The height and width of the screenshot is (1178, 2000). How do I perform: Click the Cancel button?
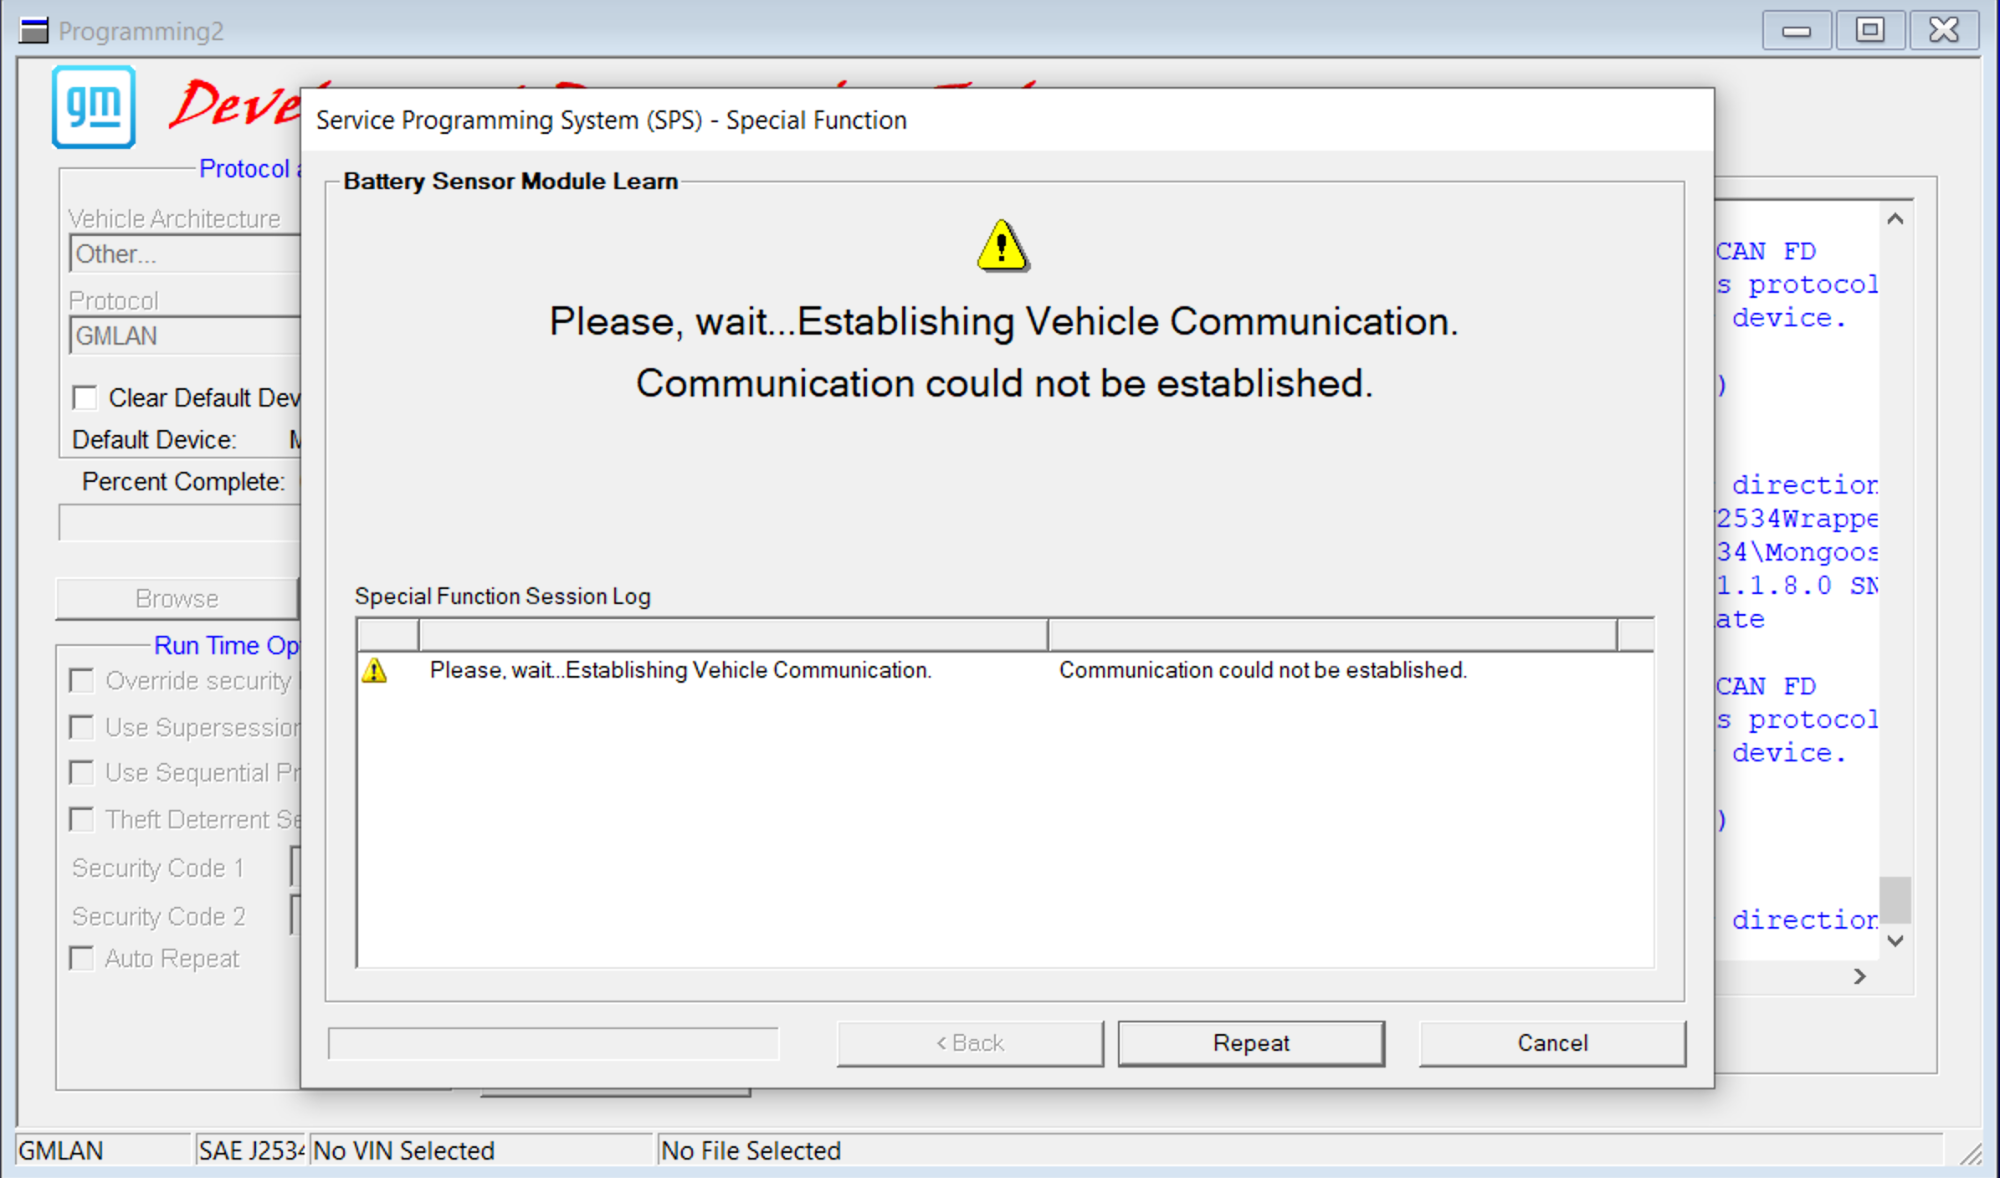click(1551, 1043)
